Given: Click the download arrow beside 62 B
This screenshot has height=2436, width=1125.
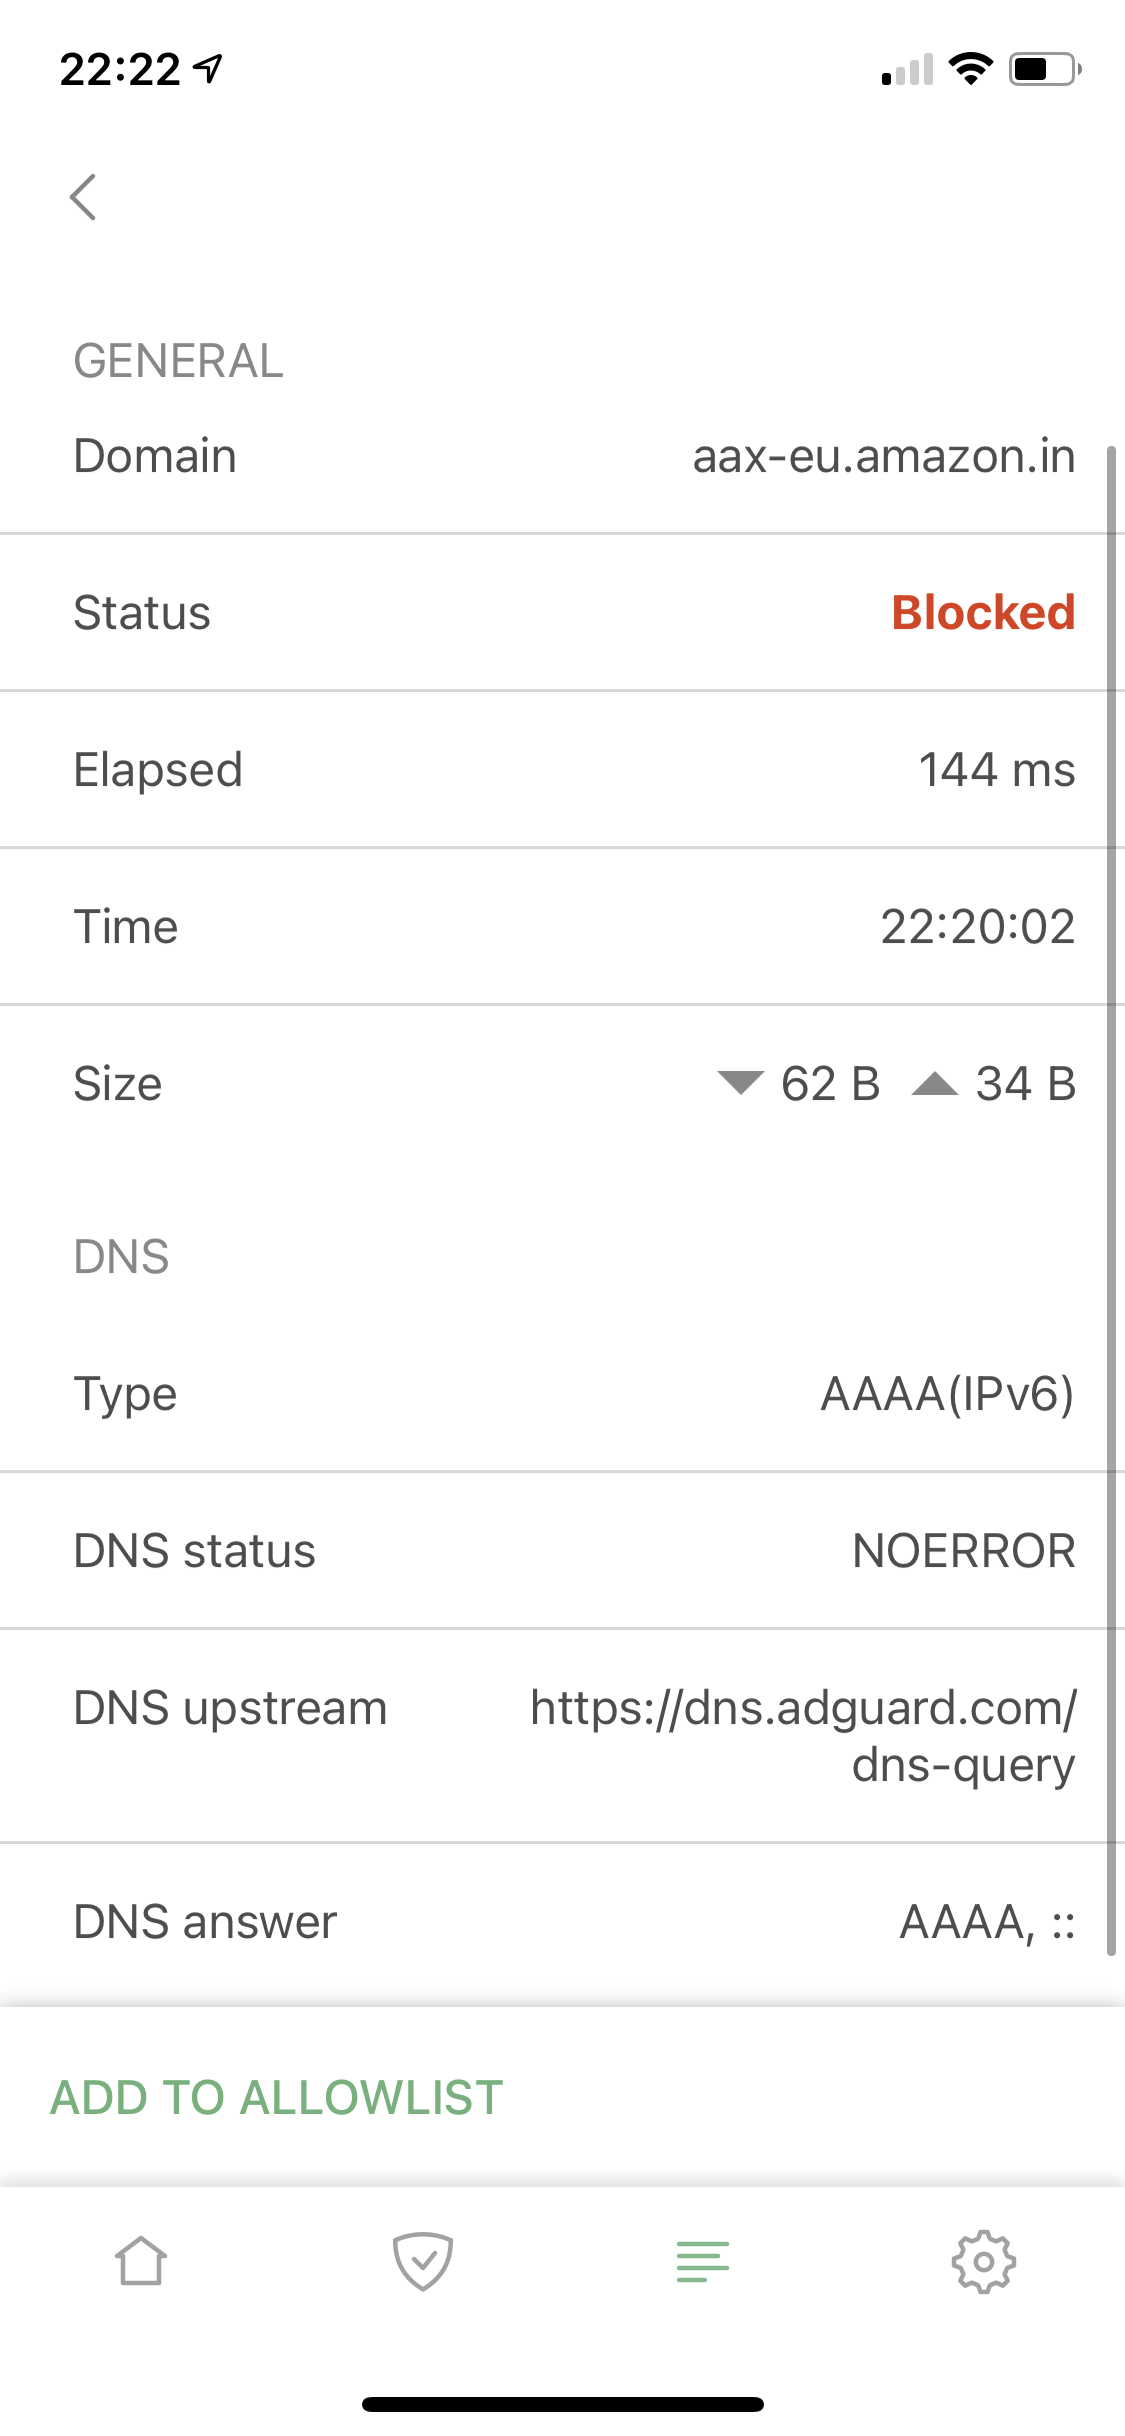Looking at the screenshot, I should pos(740,1084).
